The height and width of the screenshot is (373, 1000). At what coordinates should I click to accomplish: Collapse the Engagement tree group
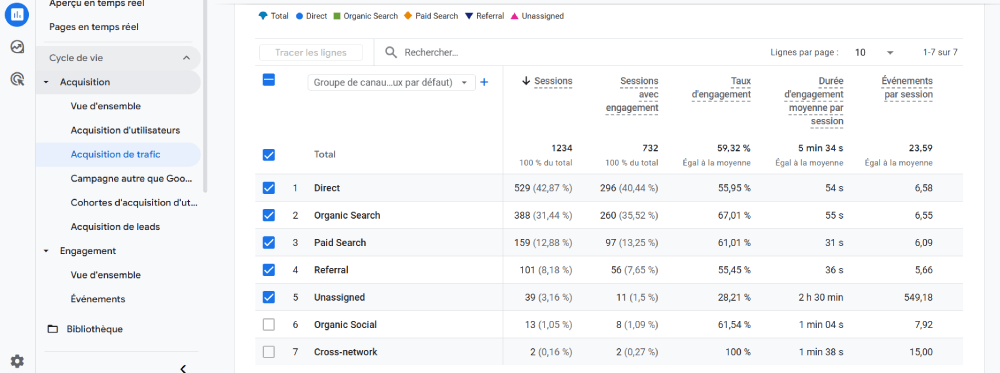coord(46,251)
